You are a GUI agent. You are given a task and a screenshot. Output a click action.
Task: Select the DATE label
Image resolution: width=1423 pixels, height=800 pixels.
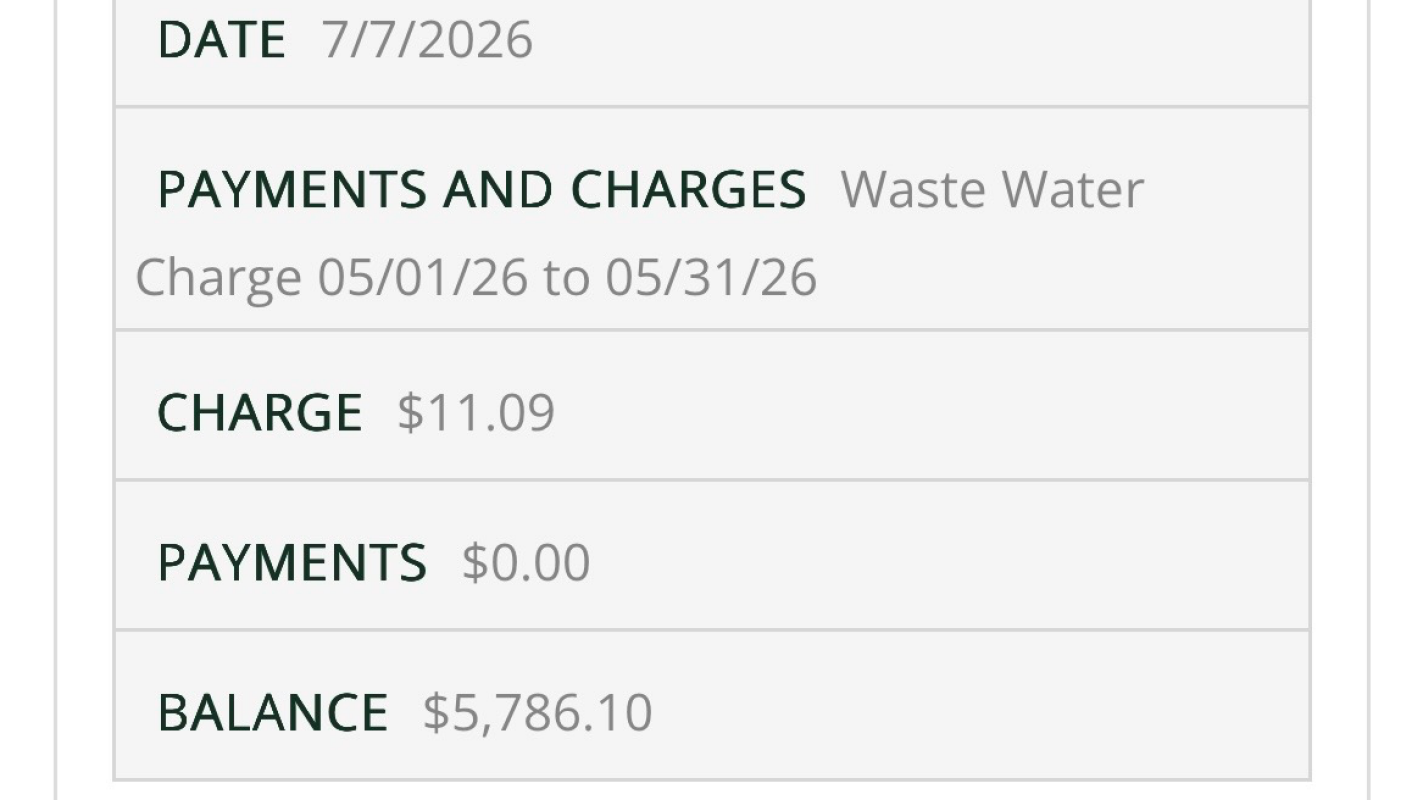221,40
